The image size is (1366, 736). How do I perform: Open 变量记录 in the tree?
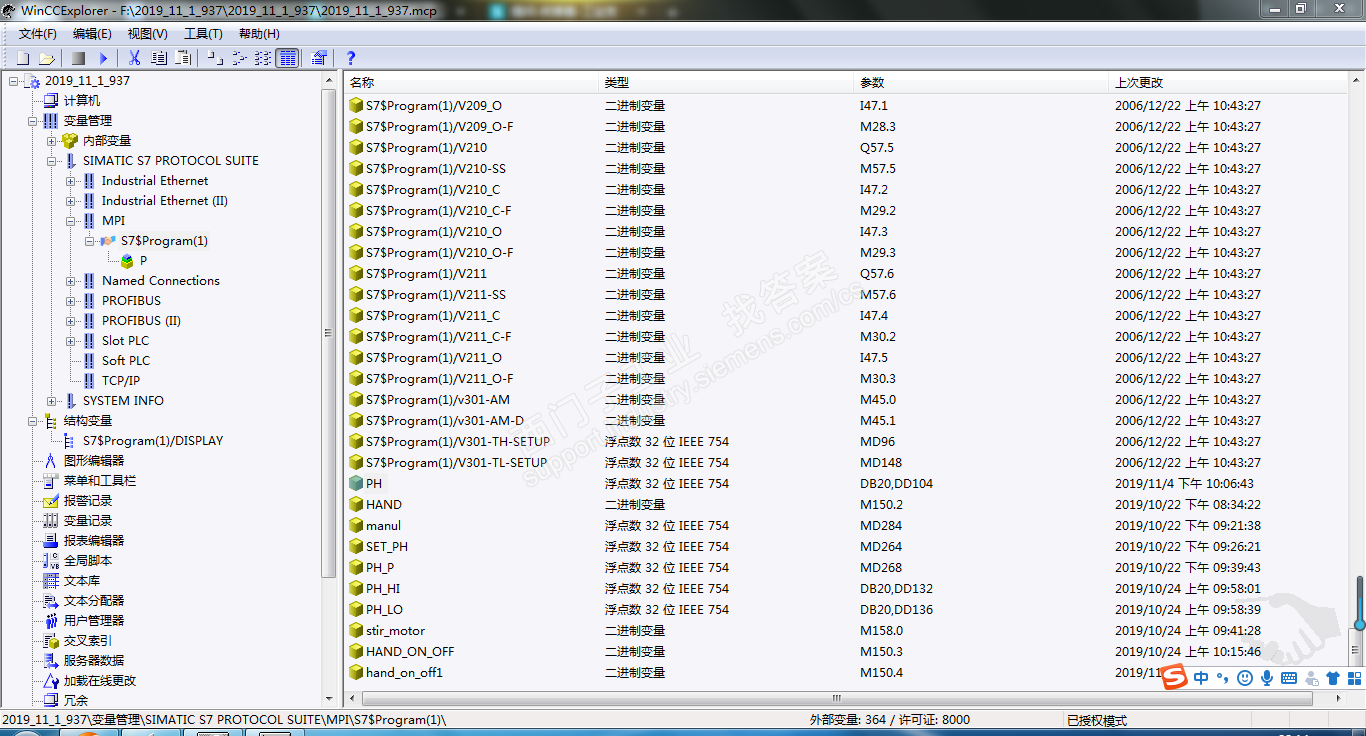coord(88,521)
